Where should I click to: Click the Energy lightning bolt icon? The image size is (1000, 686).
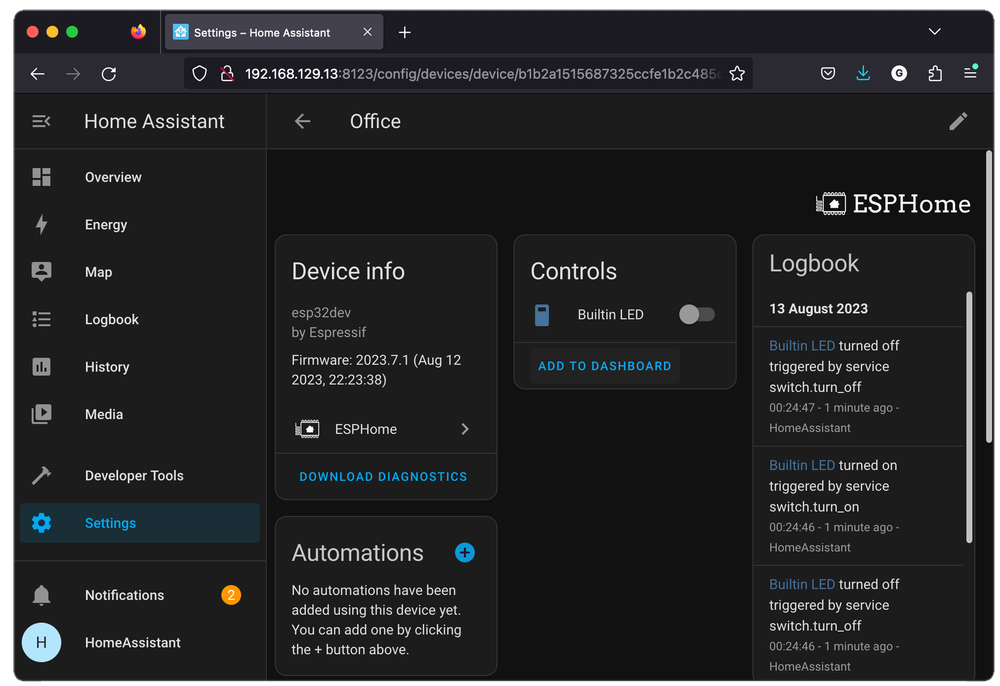tap(41, 225)
